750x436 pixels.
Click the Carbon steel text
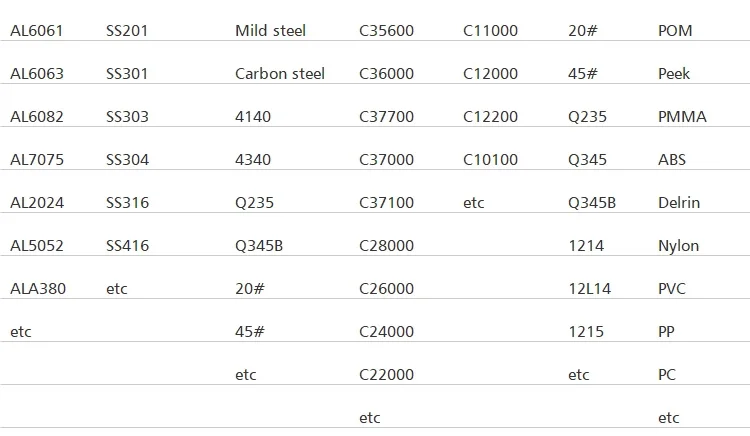(280, 74)
